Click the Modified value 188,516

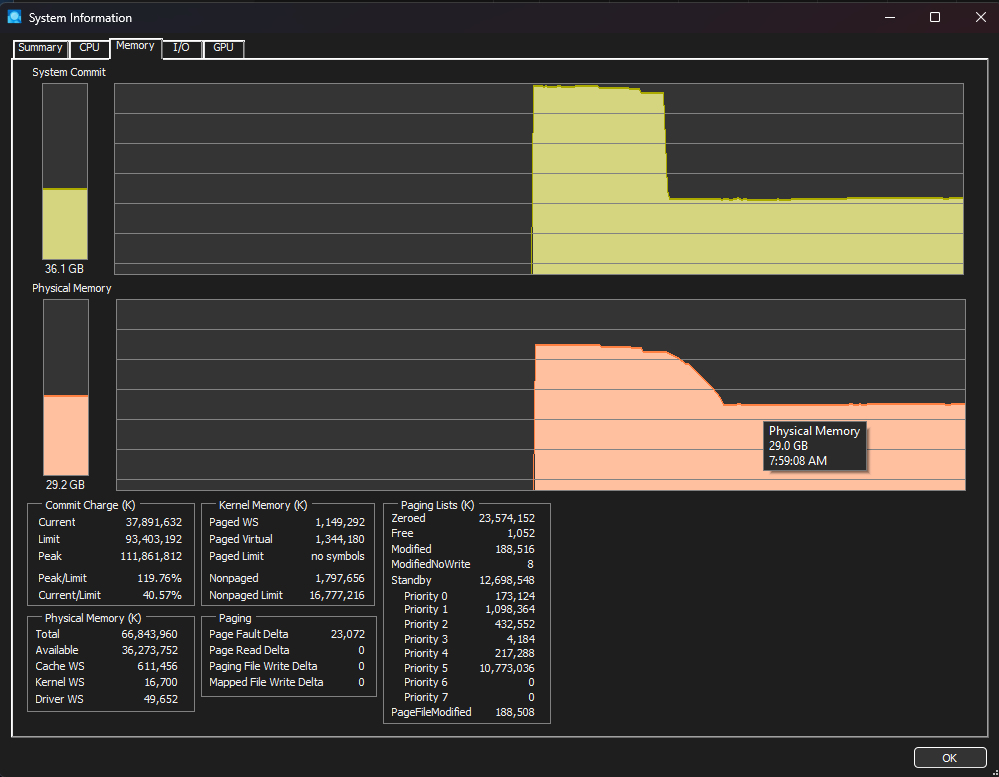[515, 550]
